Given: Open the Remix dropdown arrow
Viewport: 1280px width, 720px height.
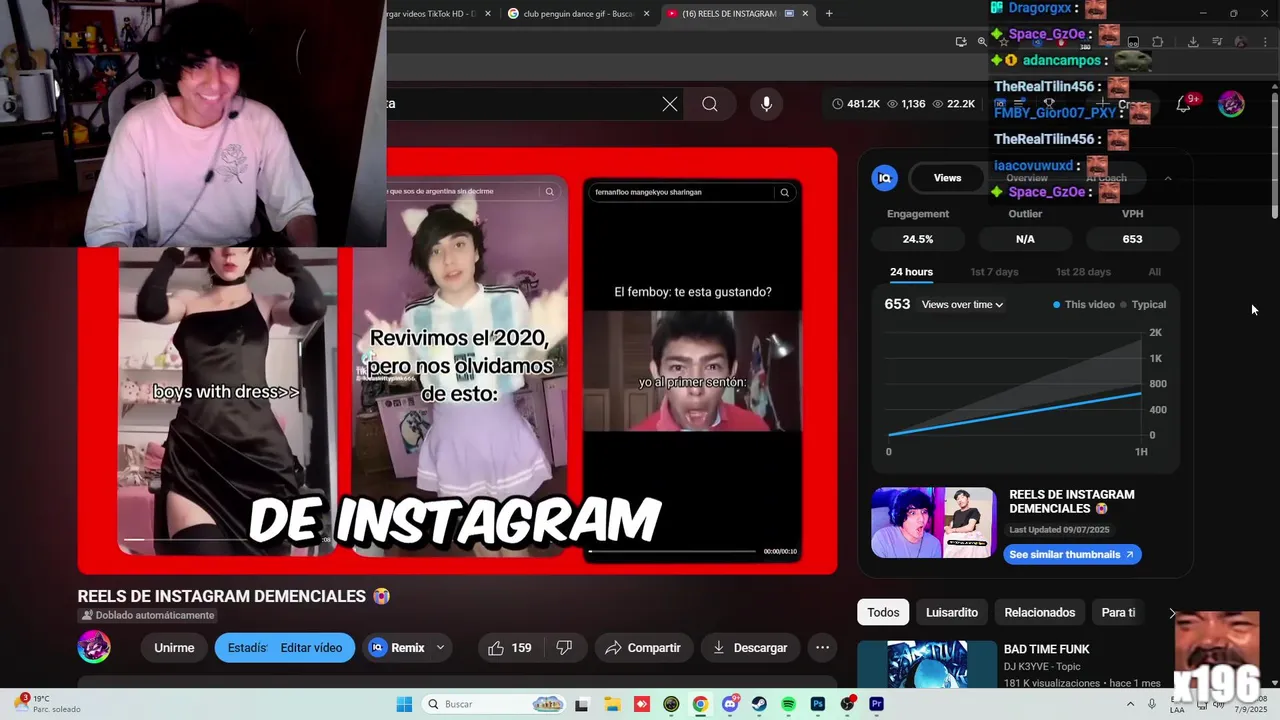Looking at the screenshot, I should pos(440,648).
